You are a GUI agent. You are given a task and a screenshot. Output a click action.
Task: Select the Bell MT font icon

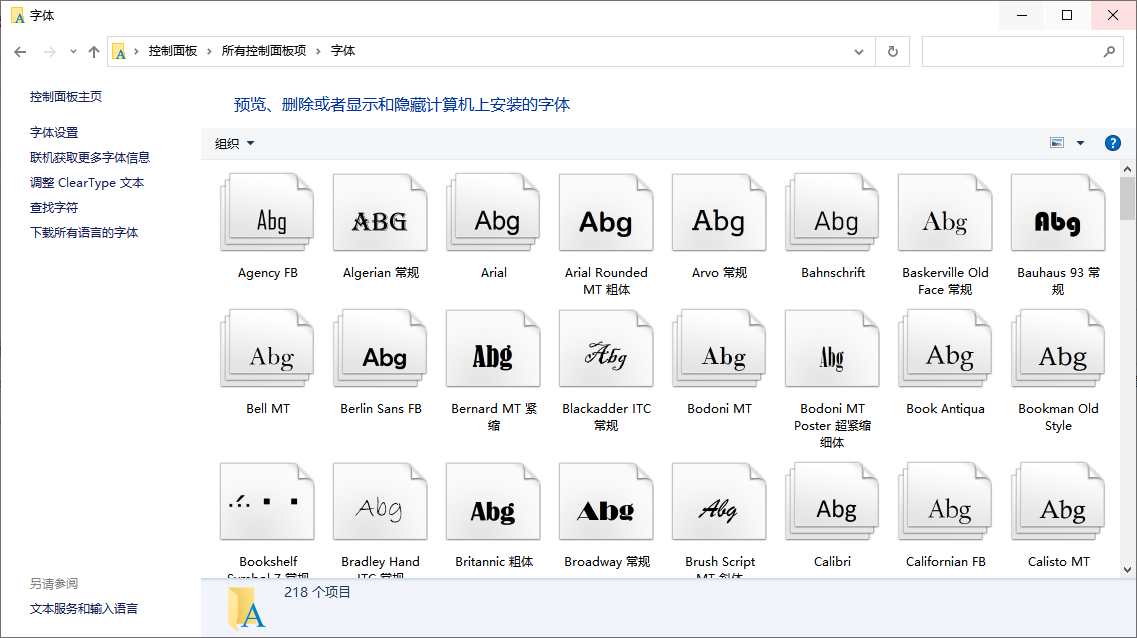(267, 349)
